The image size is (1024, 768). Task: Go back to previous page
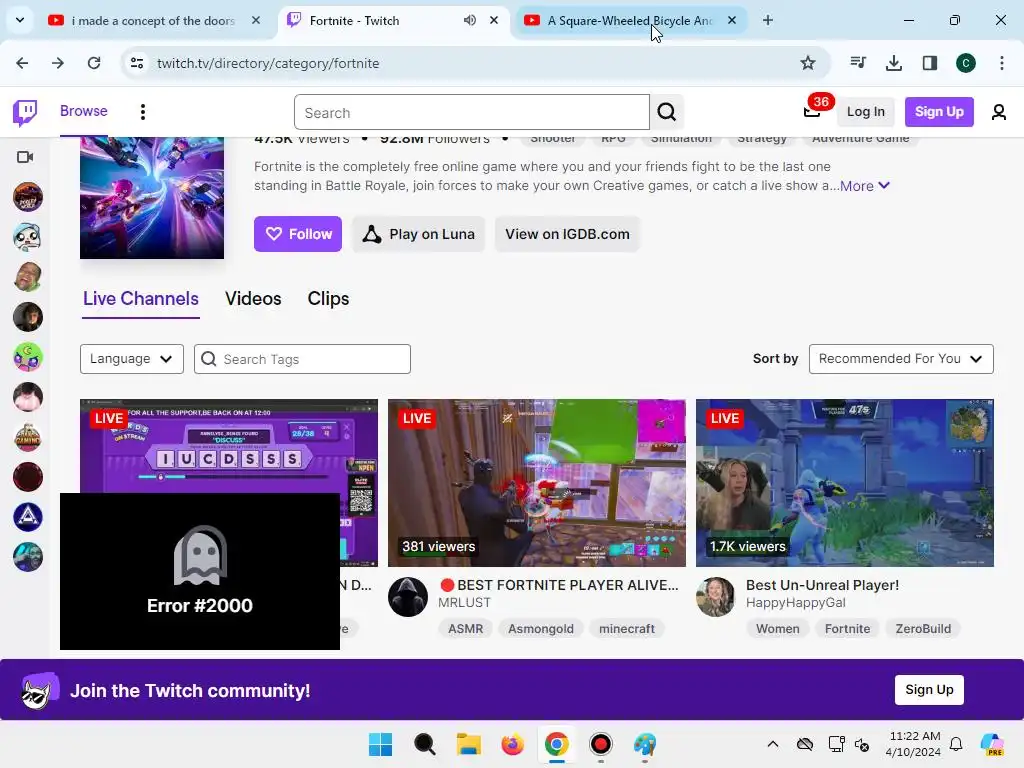click(x=22, y=63)
